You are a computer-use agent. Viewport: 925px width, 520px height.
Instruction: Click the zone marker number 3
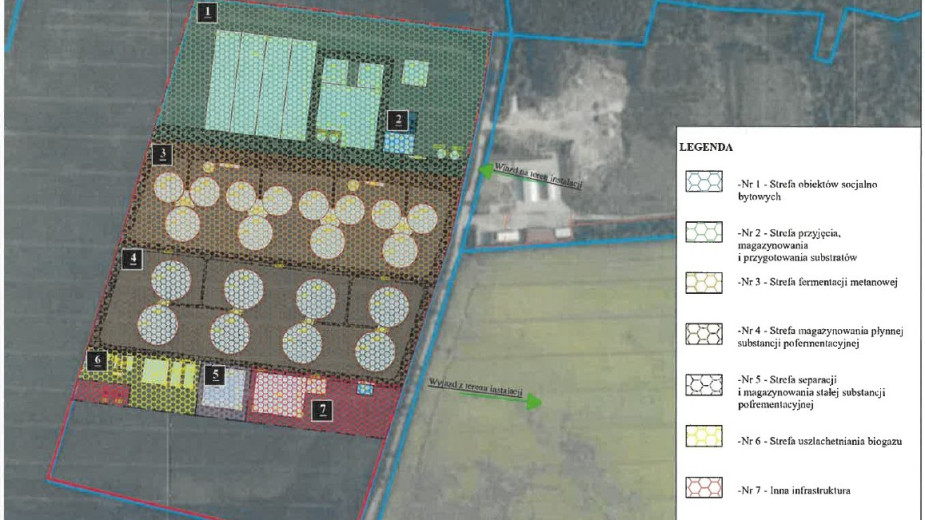(x=162, y=154)
